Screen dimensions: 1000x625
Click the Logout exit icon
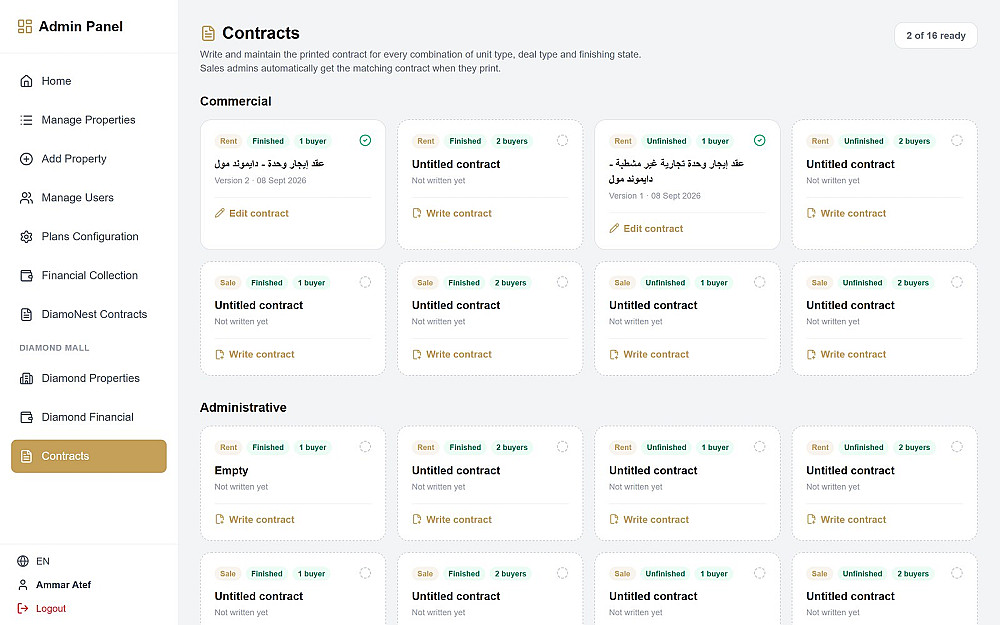tap(23, 608)
